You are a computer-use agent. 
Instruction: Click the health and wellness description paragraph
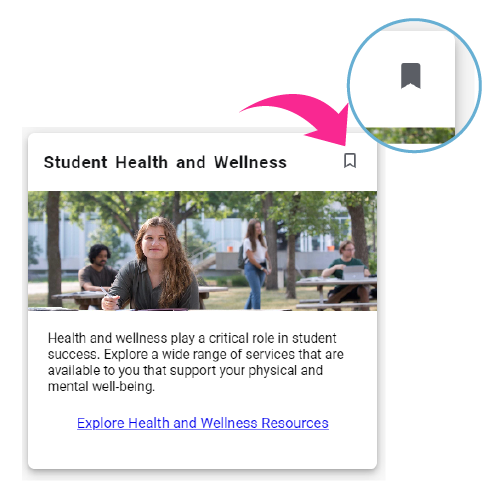(x=196, y=362)
